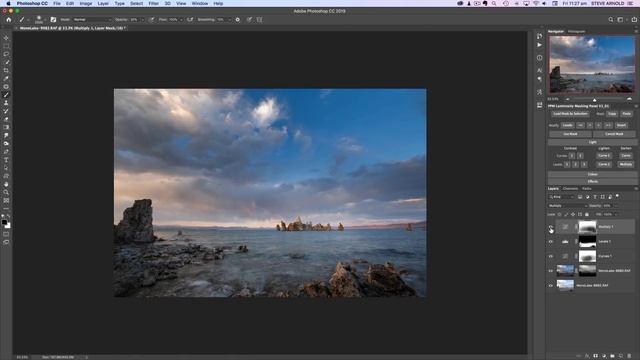The image size is (640, 360).
Task: Hide the bottom MonoLake RAF layer
Action: (x=551, y=285)
